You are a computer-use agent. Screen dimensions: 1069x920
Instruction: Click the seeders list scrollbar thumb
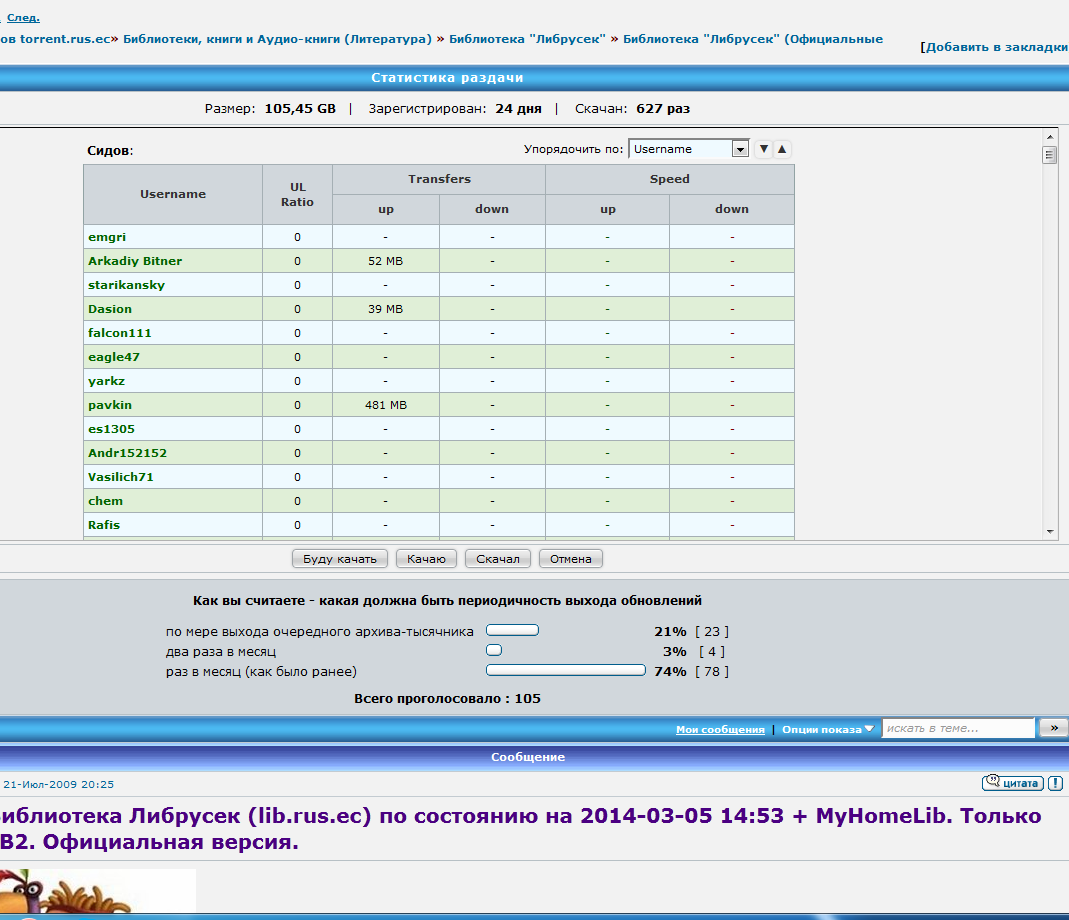pyautogui.click(x=1050, y=155)
